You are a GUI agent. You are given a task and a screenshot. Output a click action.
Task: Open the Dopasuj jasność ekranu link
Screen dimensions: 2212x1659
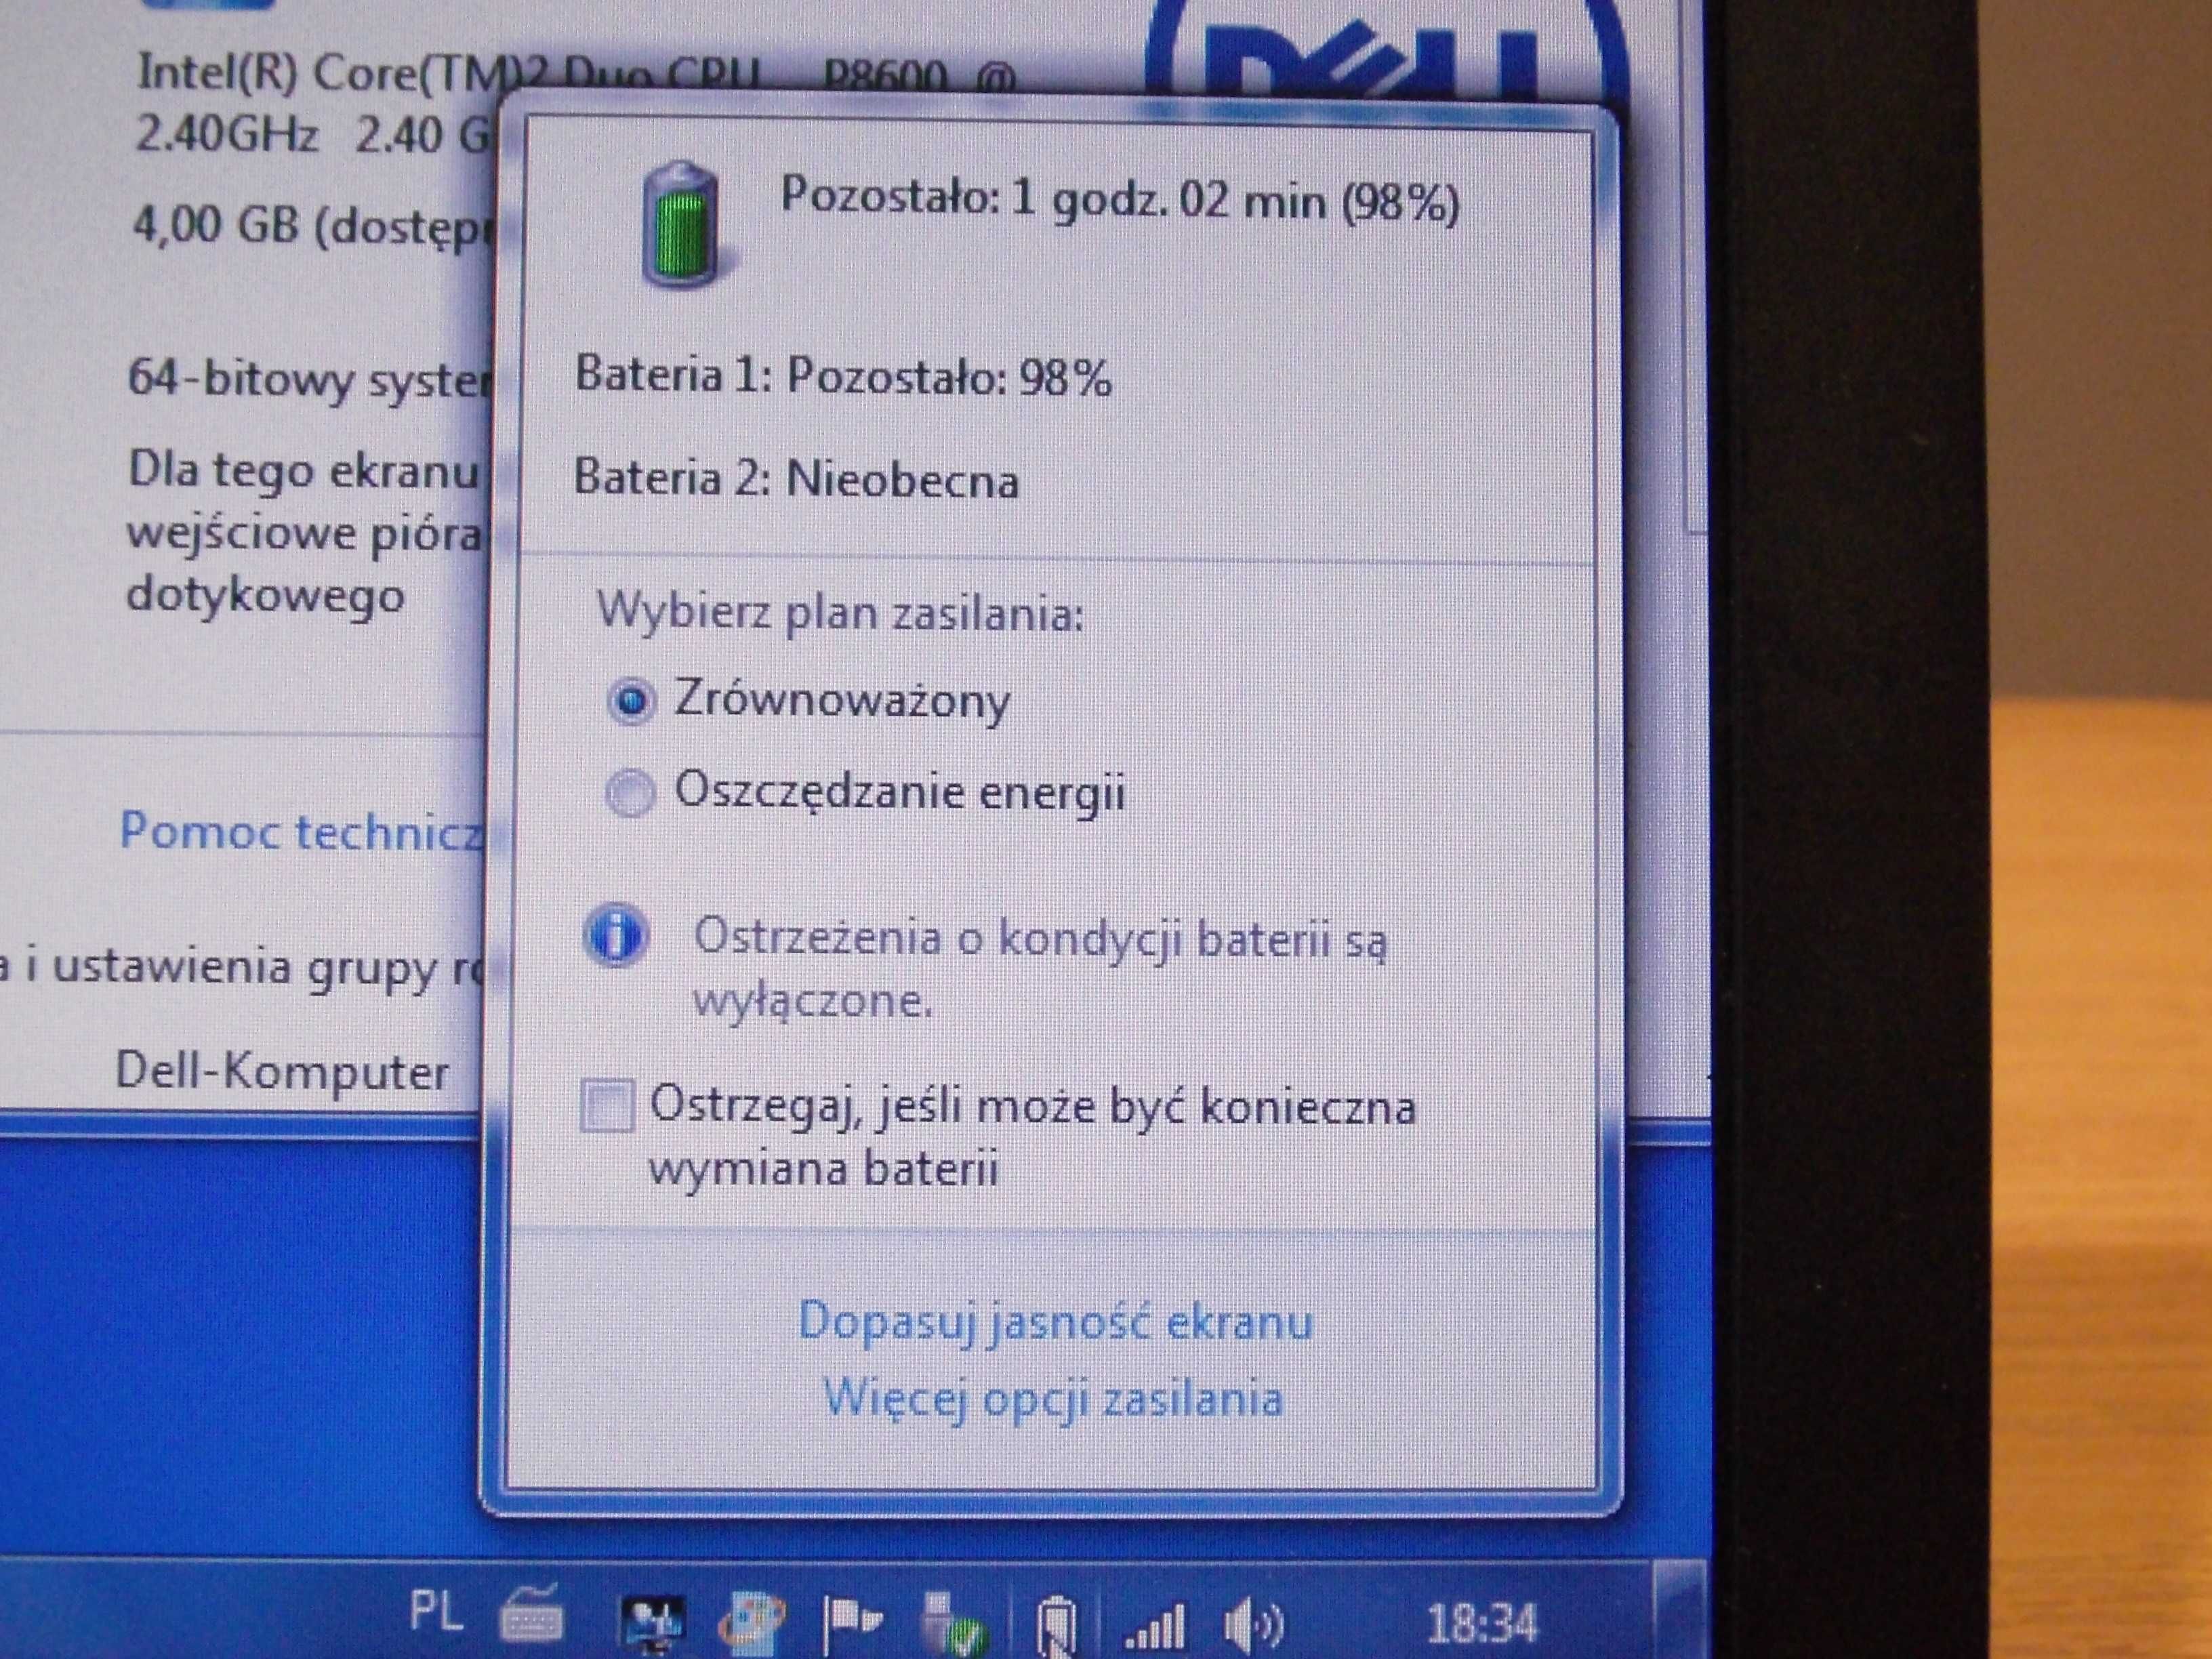coord(1055,1322)
